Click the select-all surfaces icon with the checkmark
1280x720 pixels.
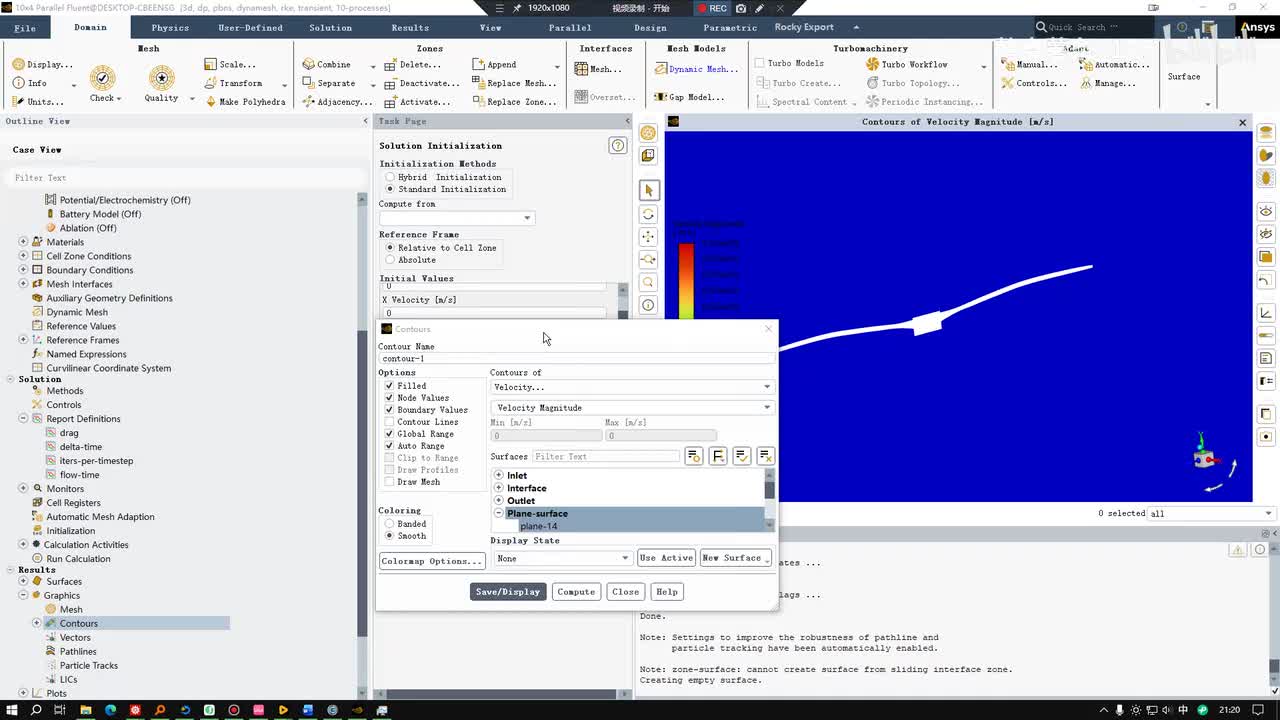tap(742, 456)
